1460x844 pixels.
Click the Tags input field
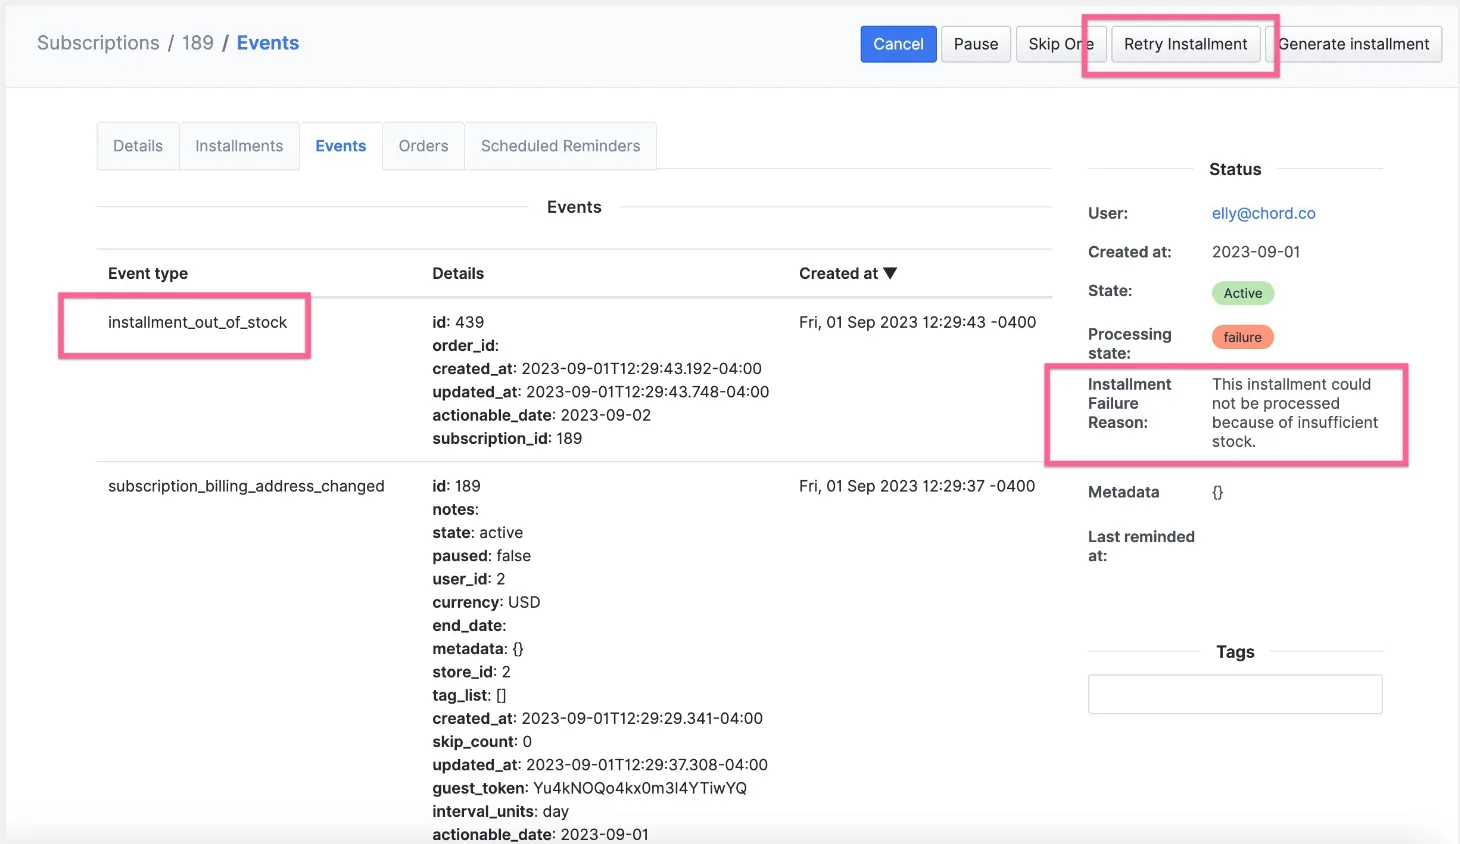pyautogui.click(x=1235, y=694)
